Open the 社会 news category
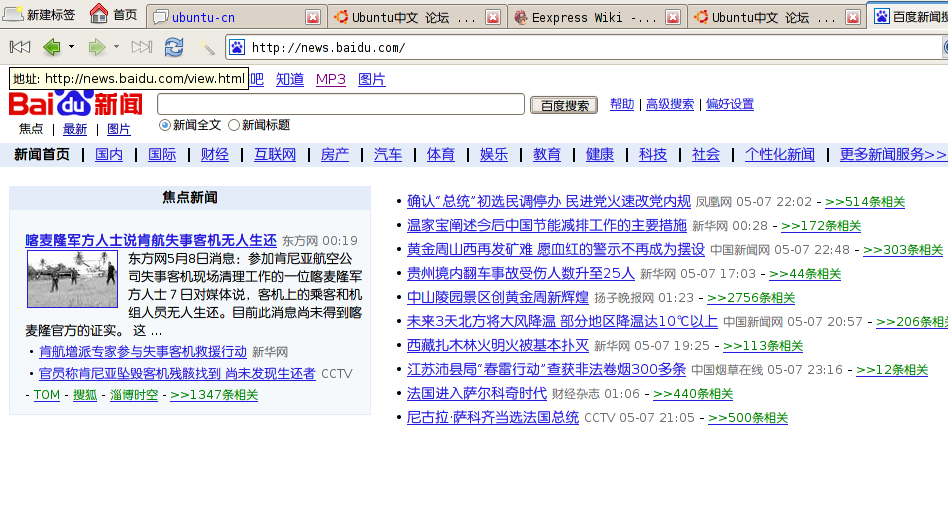Viewport: 948px width, 508px height. coord(706,155)
